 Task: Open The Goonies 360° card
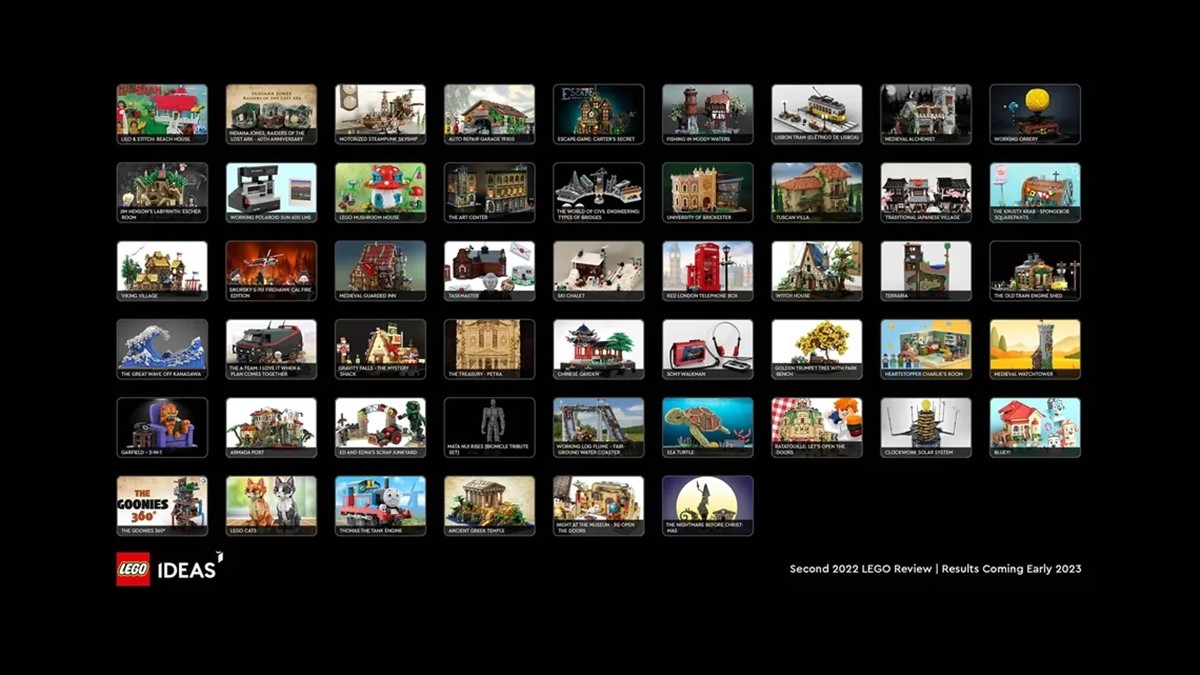(x=162, y=506)
